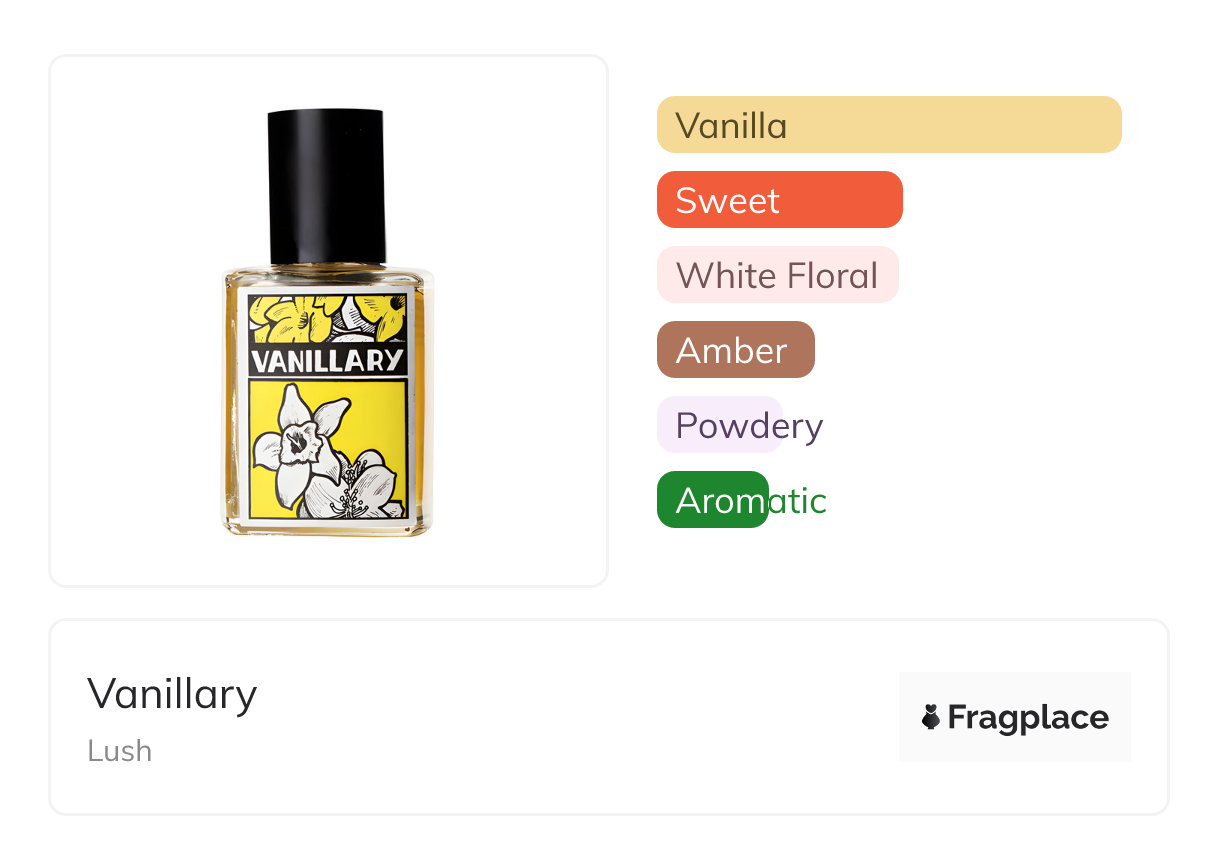
Task: Click the 'ery' letters outside Powdery bar
Action: [x=803, y=426]
